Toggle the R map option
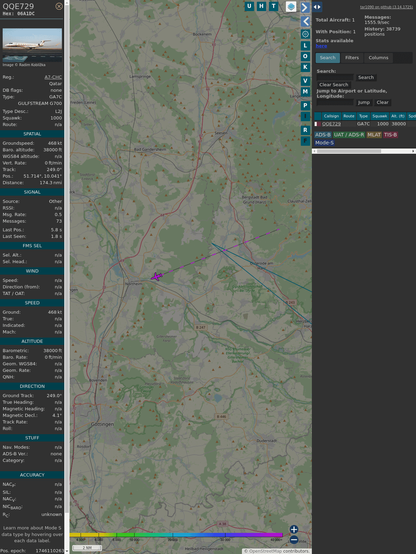Screen dimensions: 416x554 (x=305, y=130)
